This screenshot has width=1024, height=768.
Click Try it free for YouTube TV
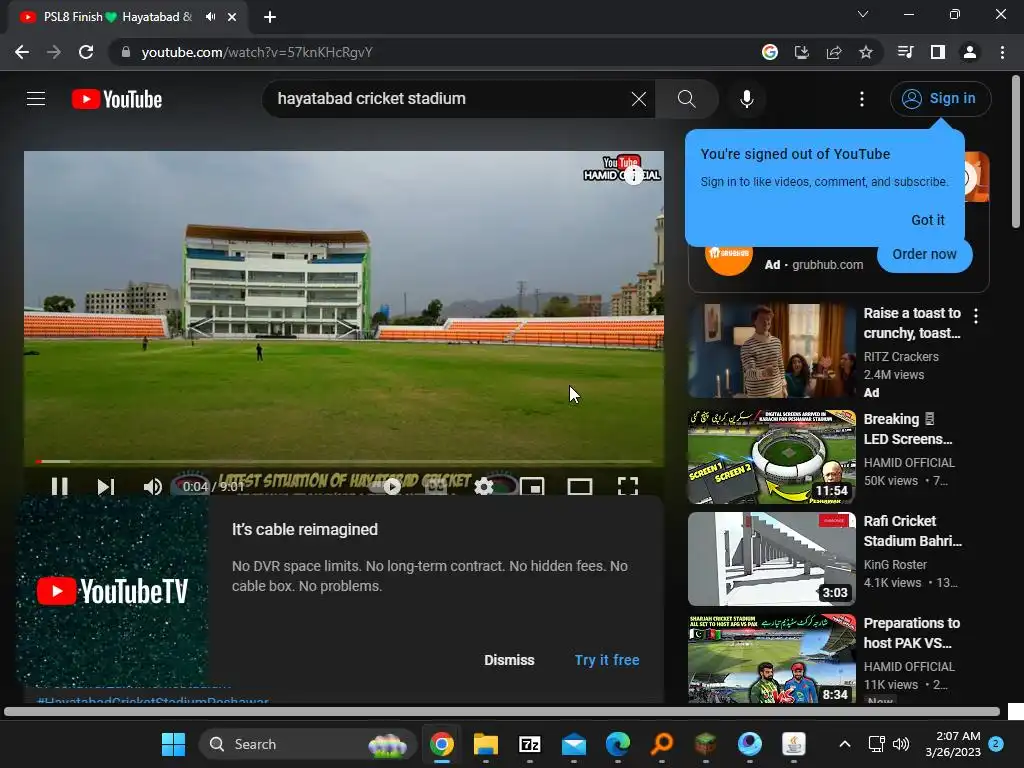coord(607,660)
